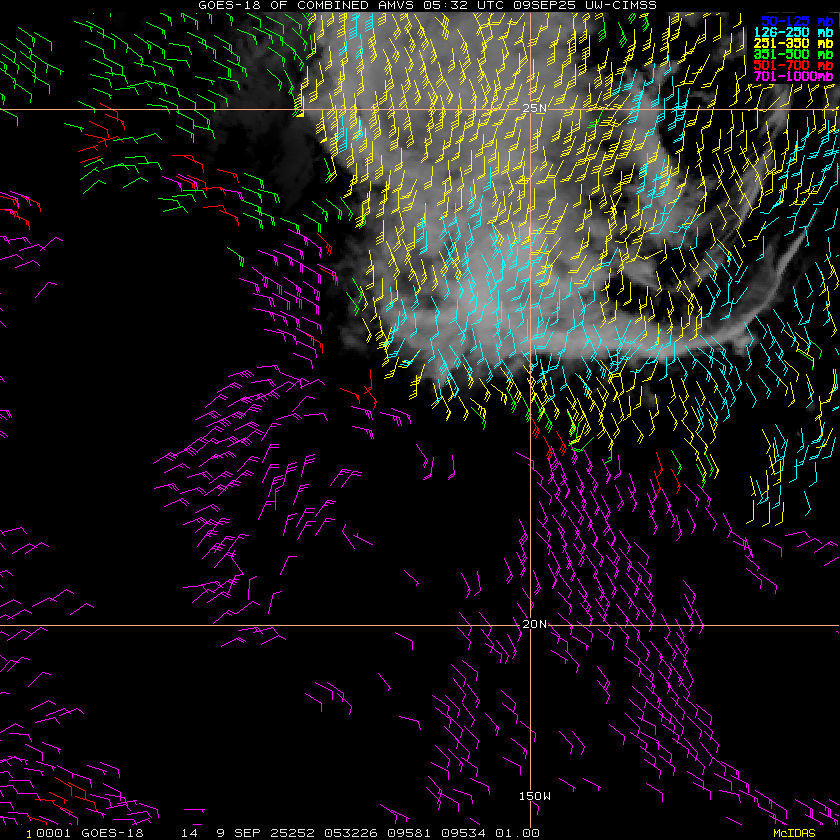Click GOES-18 in the bottom status line
840x840 pixels.
point(114,832)
